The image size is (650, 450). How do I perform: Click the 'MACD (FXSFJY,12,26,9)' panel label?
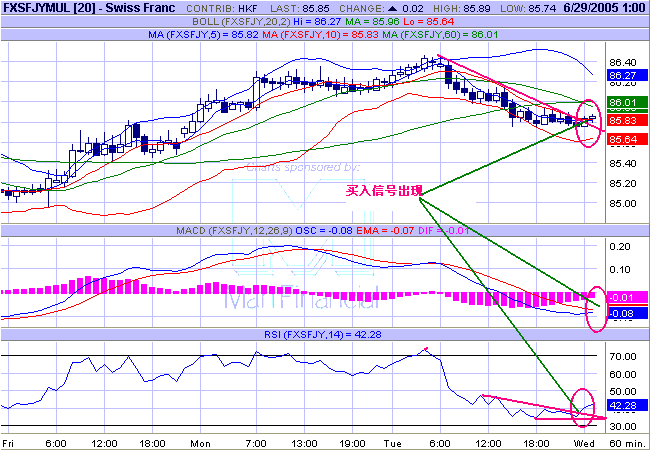click(235, 230)
